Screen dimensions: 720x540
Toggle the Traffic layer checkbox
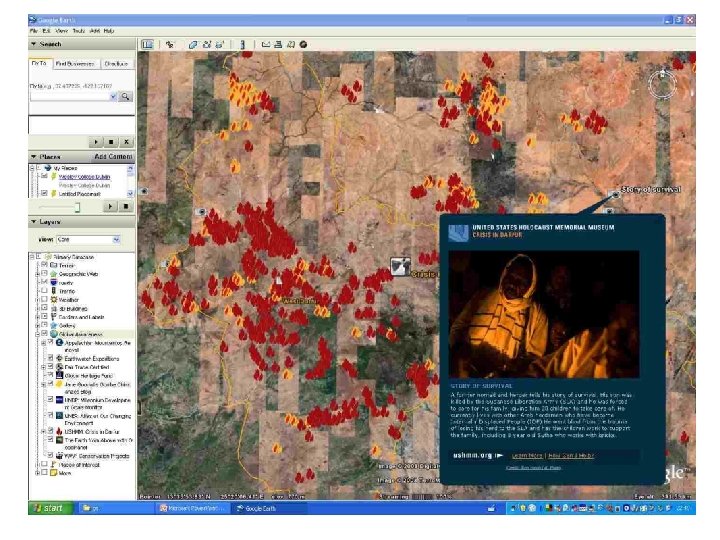[x=43, y=290]
